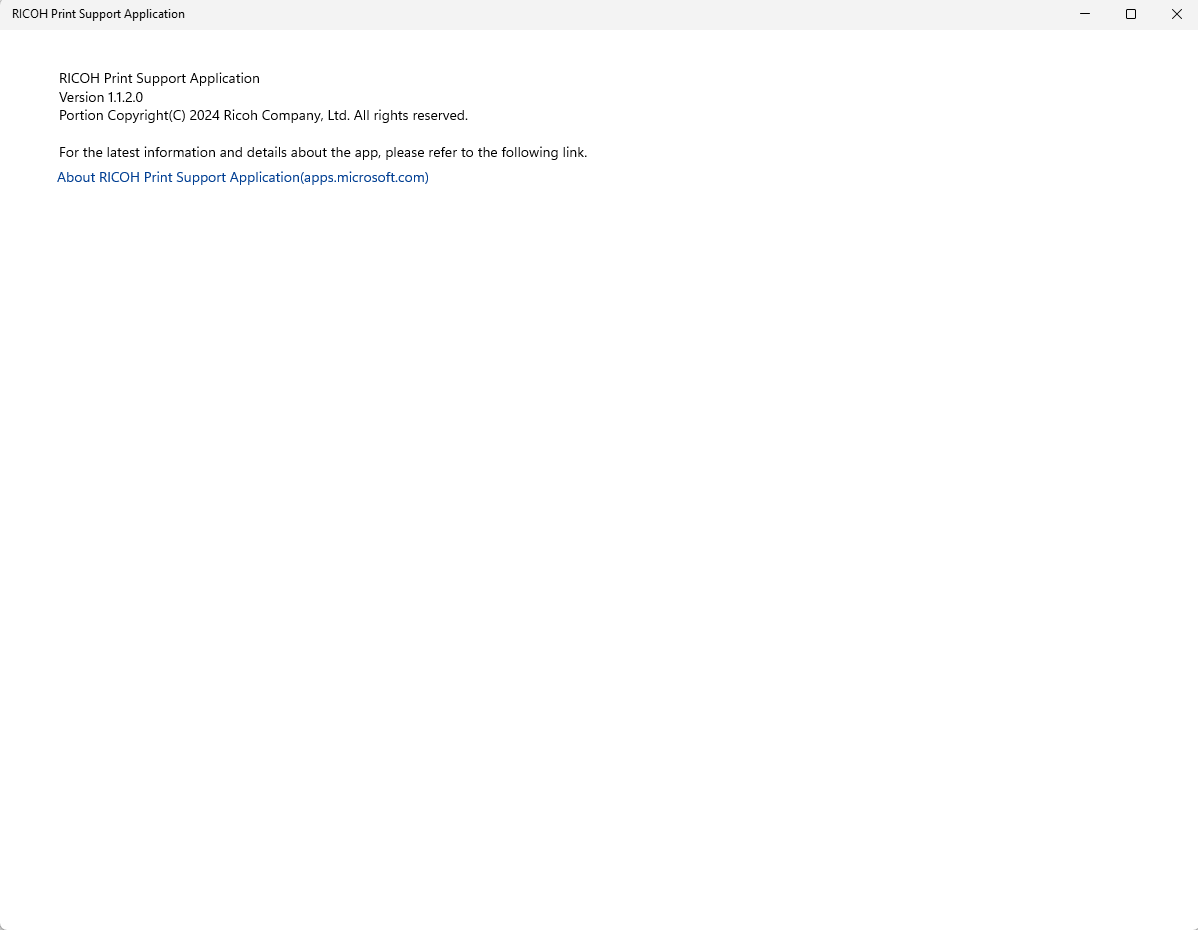Click the Ricoh Company, Ltd. text
The height and width of the screenshot is (930, 1198).
[x=286, y=116]
